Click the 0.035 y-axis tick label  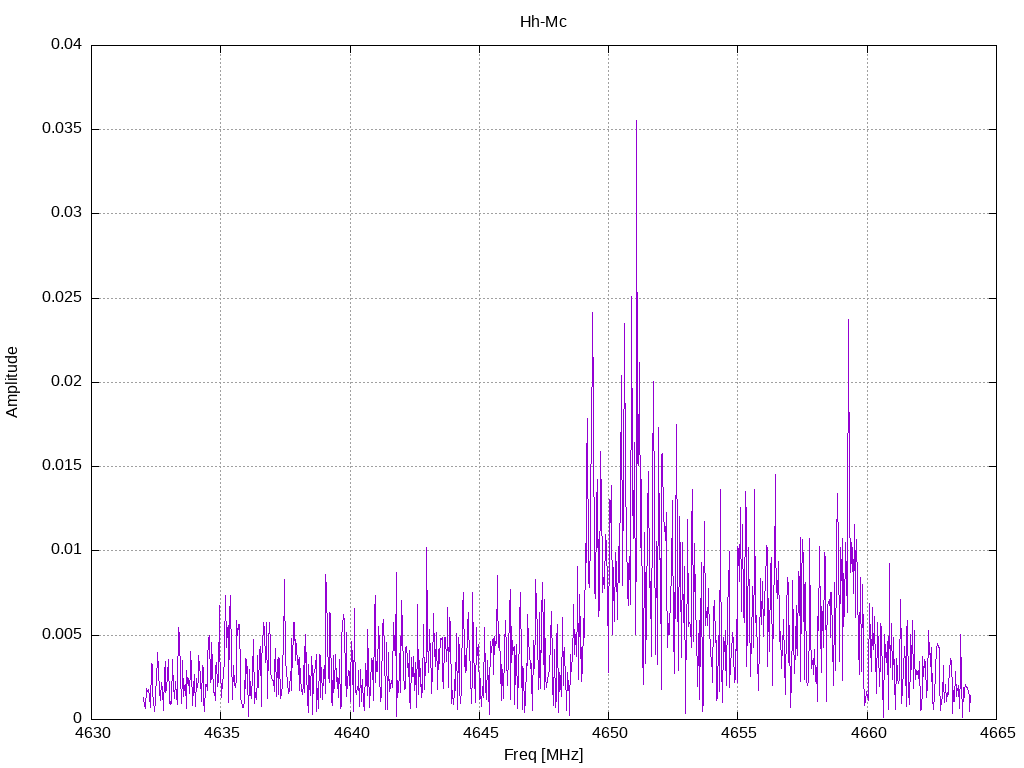tap(63, 129)
